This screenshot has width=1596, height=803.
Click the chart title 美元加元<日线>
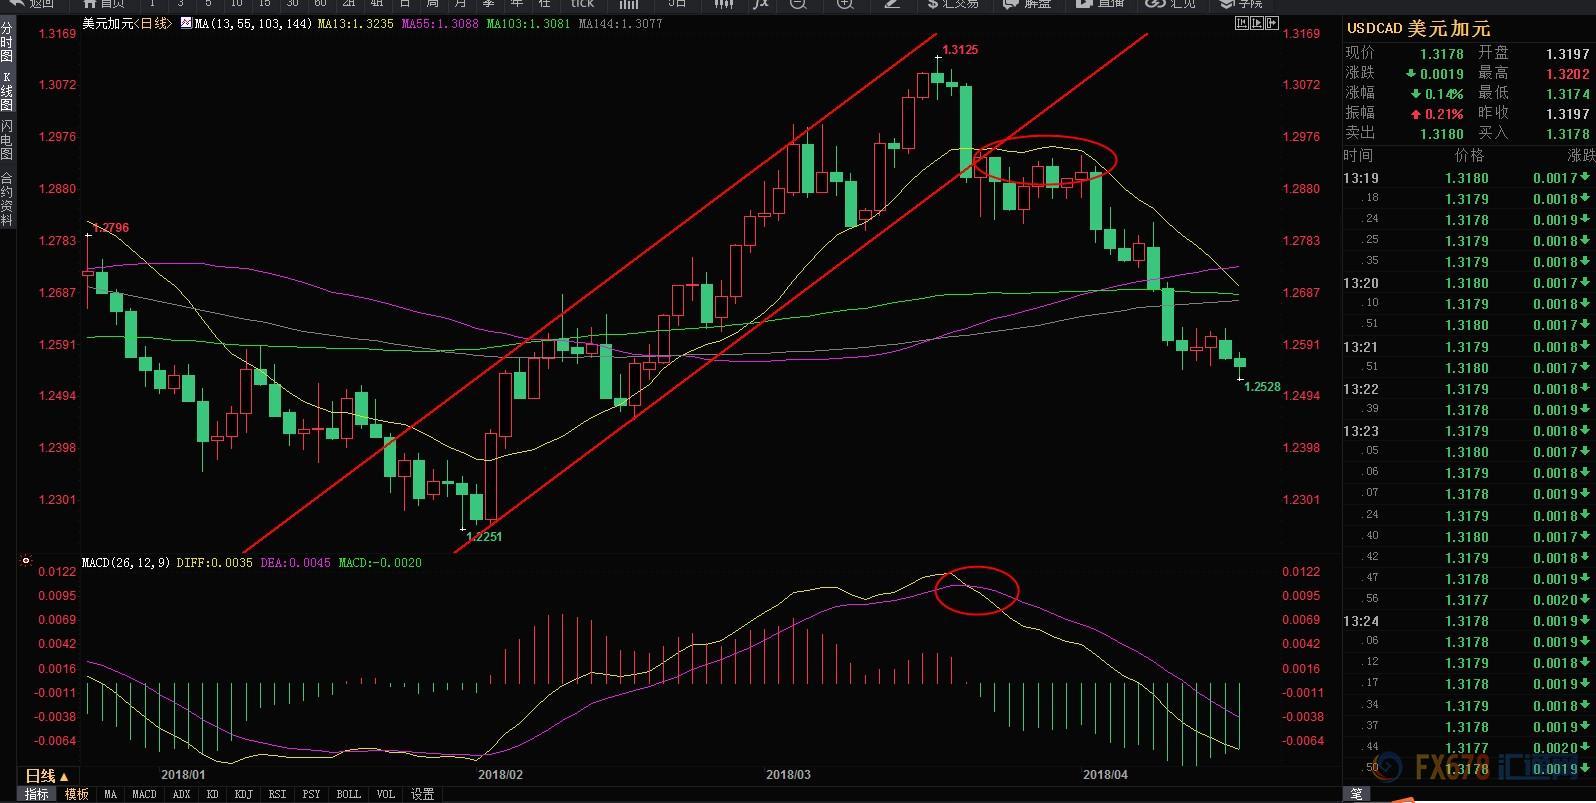pyautogui.click(x=127, y=23)
